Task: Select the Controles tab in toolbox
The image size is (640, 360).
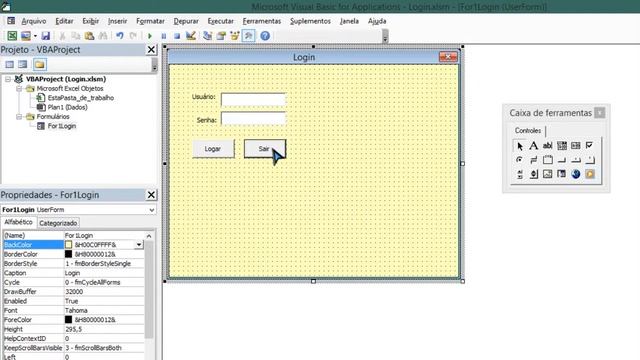Action: pyautogui.click(x=527, y=131)
